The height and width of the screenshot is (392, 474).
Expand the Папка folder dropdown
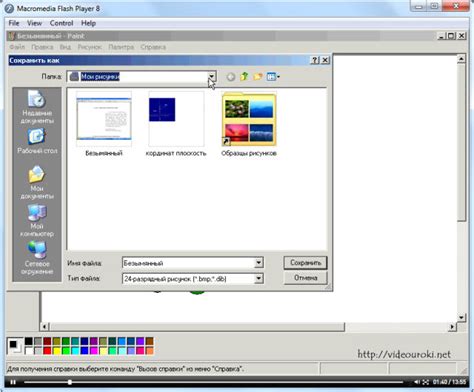[212, 77]
